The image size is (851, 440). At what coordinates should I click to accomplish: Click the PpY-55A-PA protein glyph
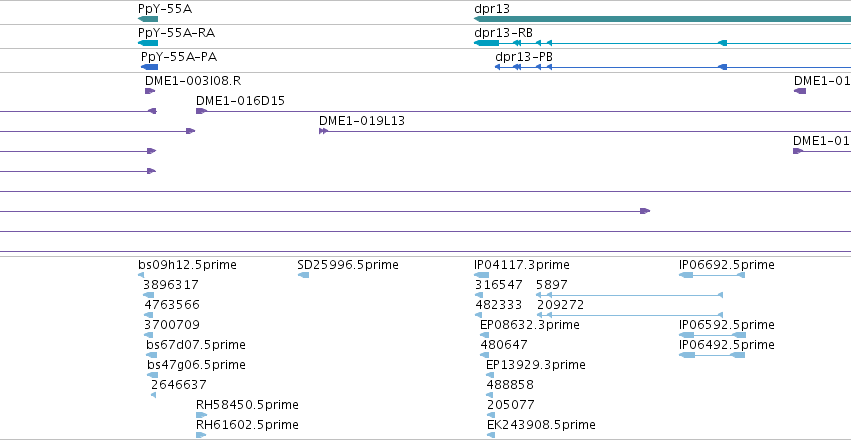point(150,67)
